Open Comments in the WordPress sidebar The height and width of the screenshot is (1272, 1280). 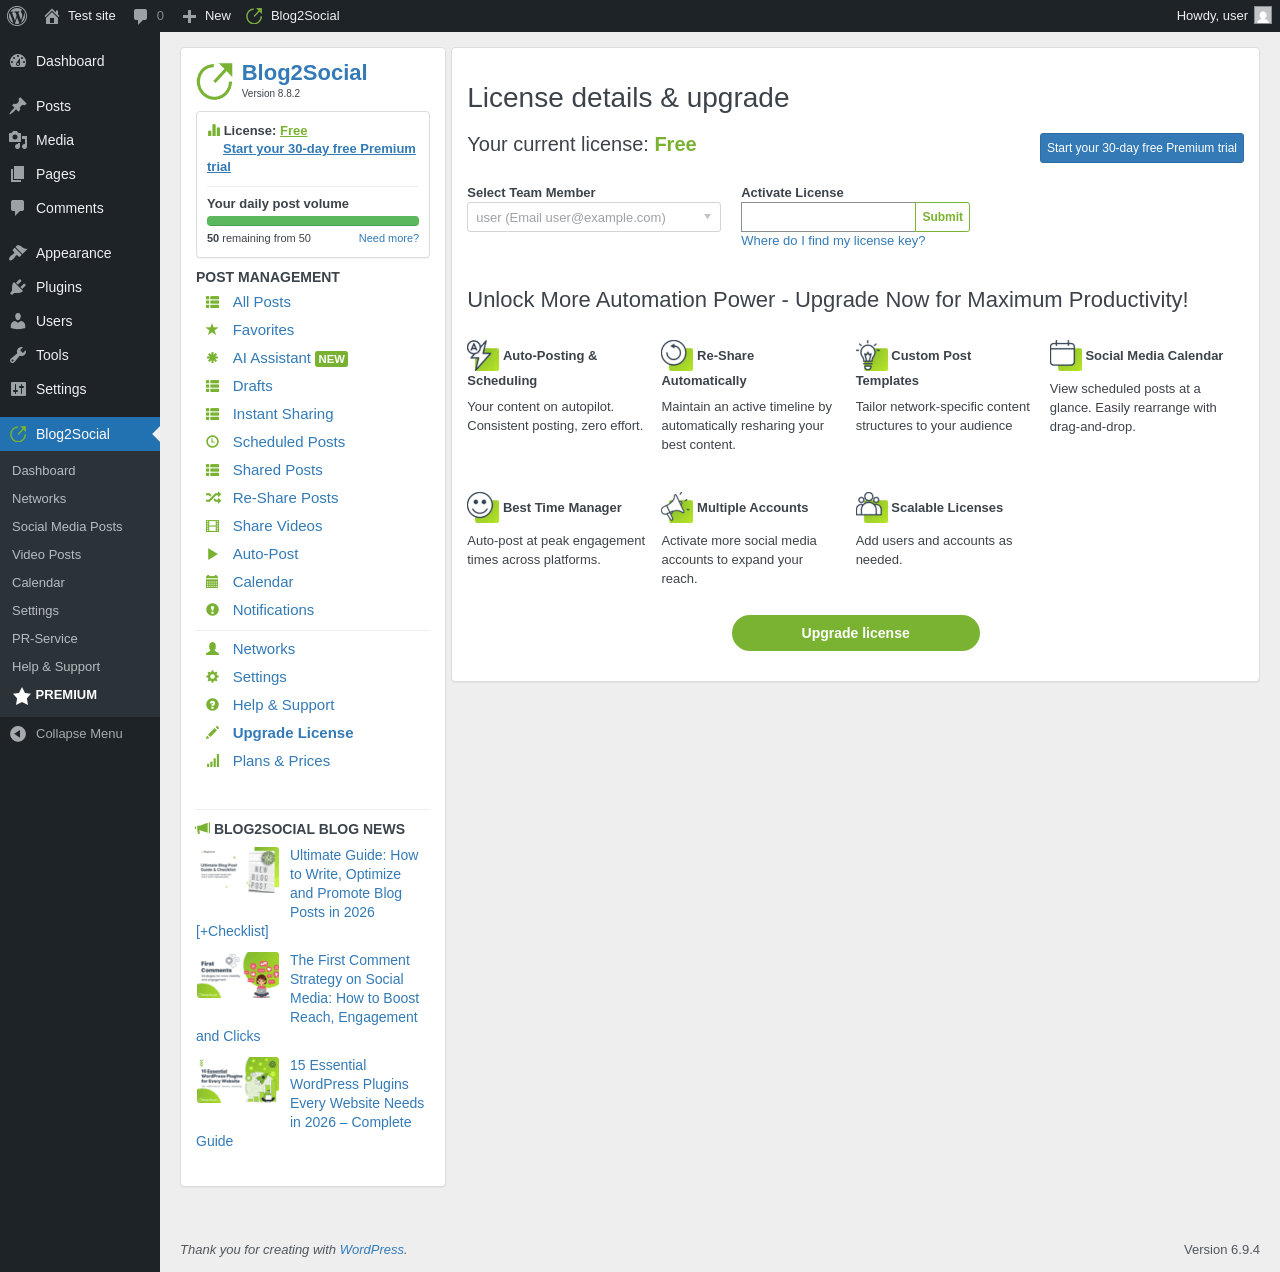[70, 208]
